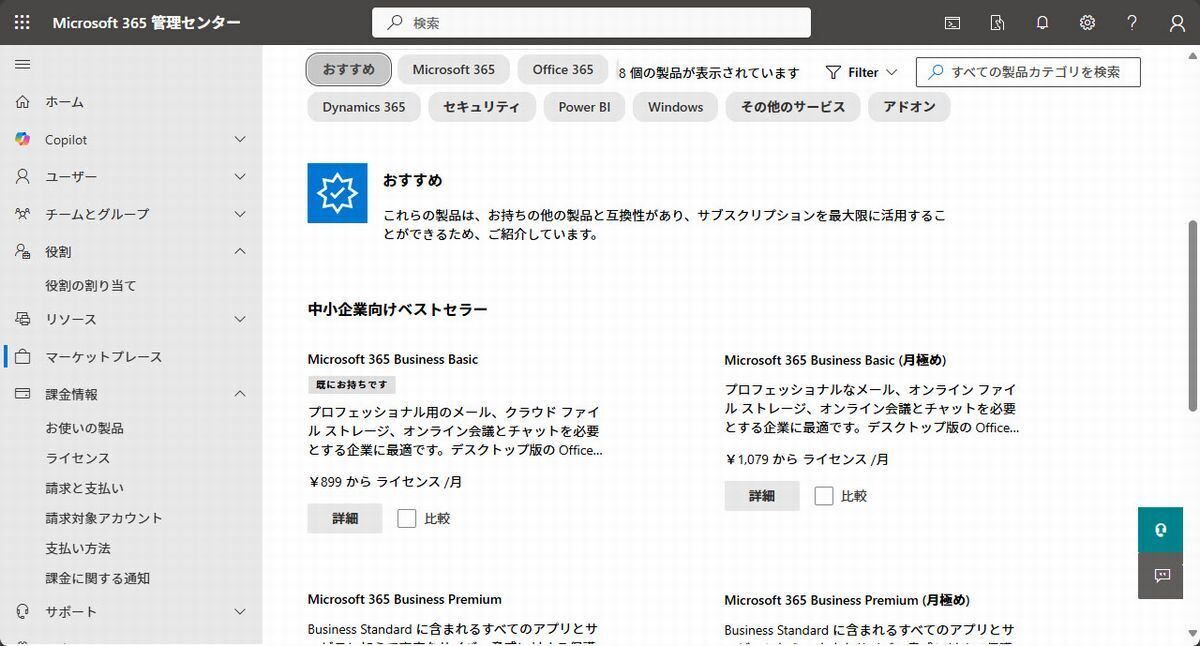Image resolution: width=1200 pixels, height=646 pixels.
Task: Open the gray feedback chat button
Action: tap(1161, 576)
